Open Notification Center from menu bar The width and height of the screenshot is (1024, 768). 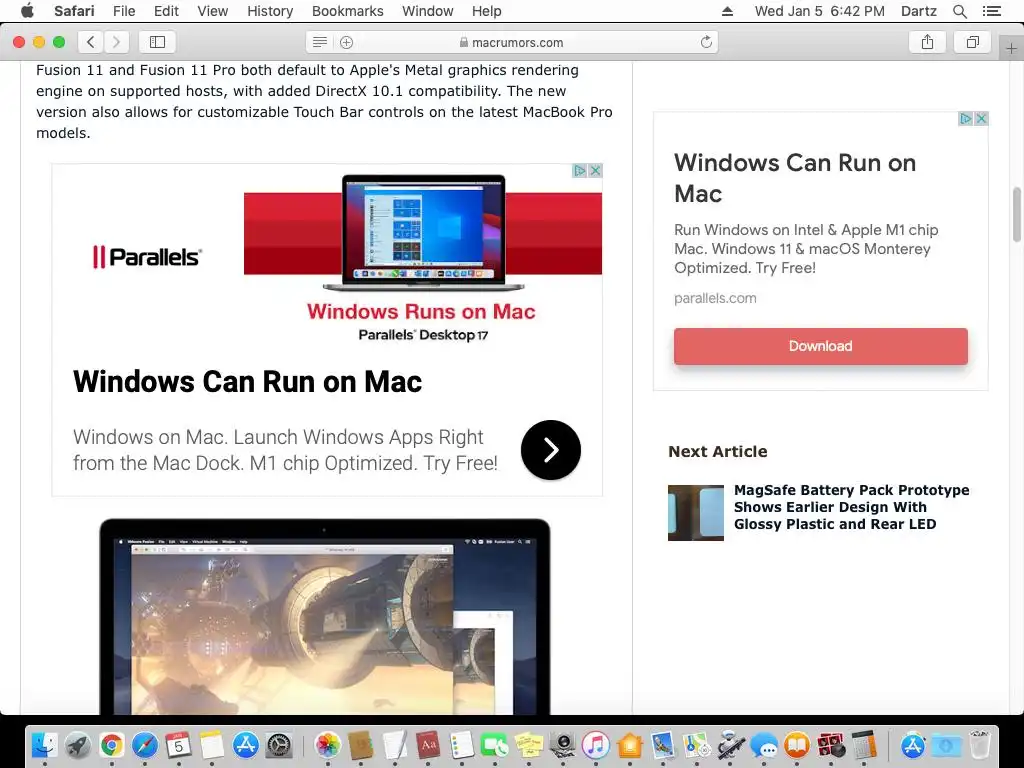click(x=991, y=11)
